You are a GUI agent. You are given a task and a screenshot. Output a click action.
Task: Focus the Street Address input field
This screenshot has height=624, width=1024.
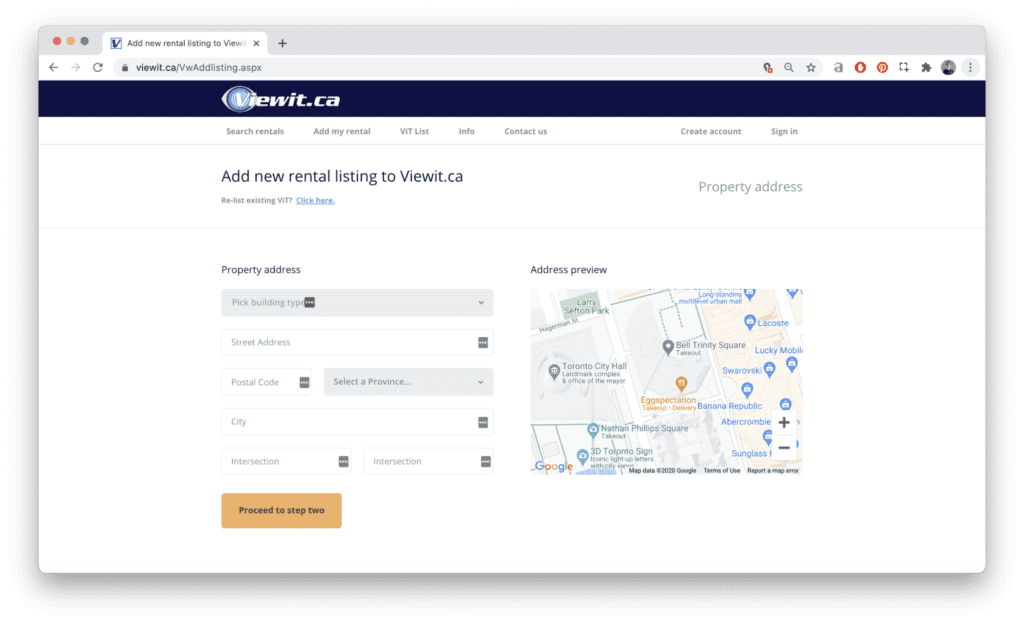(350, 342)
